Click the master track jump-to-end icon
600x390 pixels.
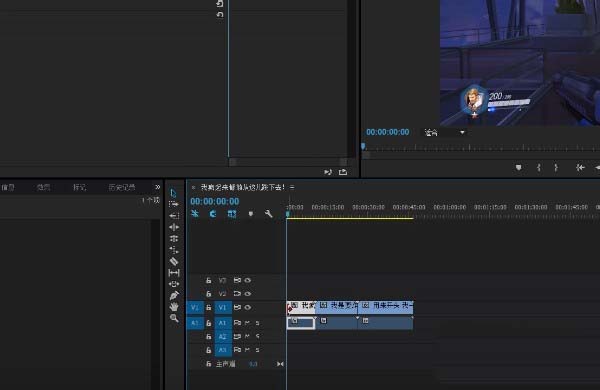280,364
